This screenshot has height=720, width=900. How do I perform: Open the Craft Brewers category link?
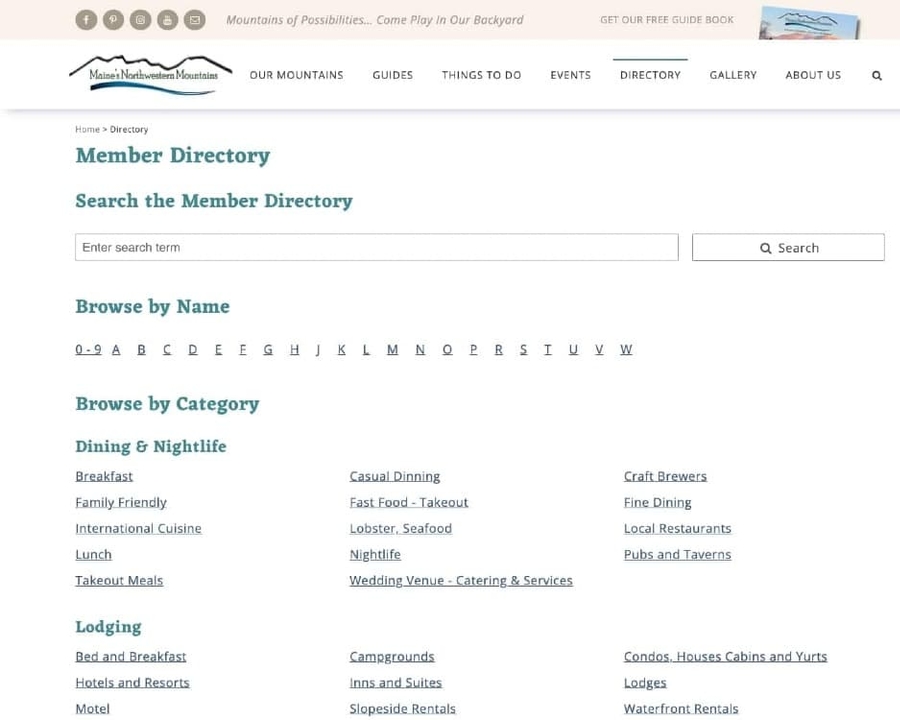point(665,475)
